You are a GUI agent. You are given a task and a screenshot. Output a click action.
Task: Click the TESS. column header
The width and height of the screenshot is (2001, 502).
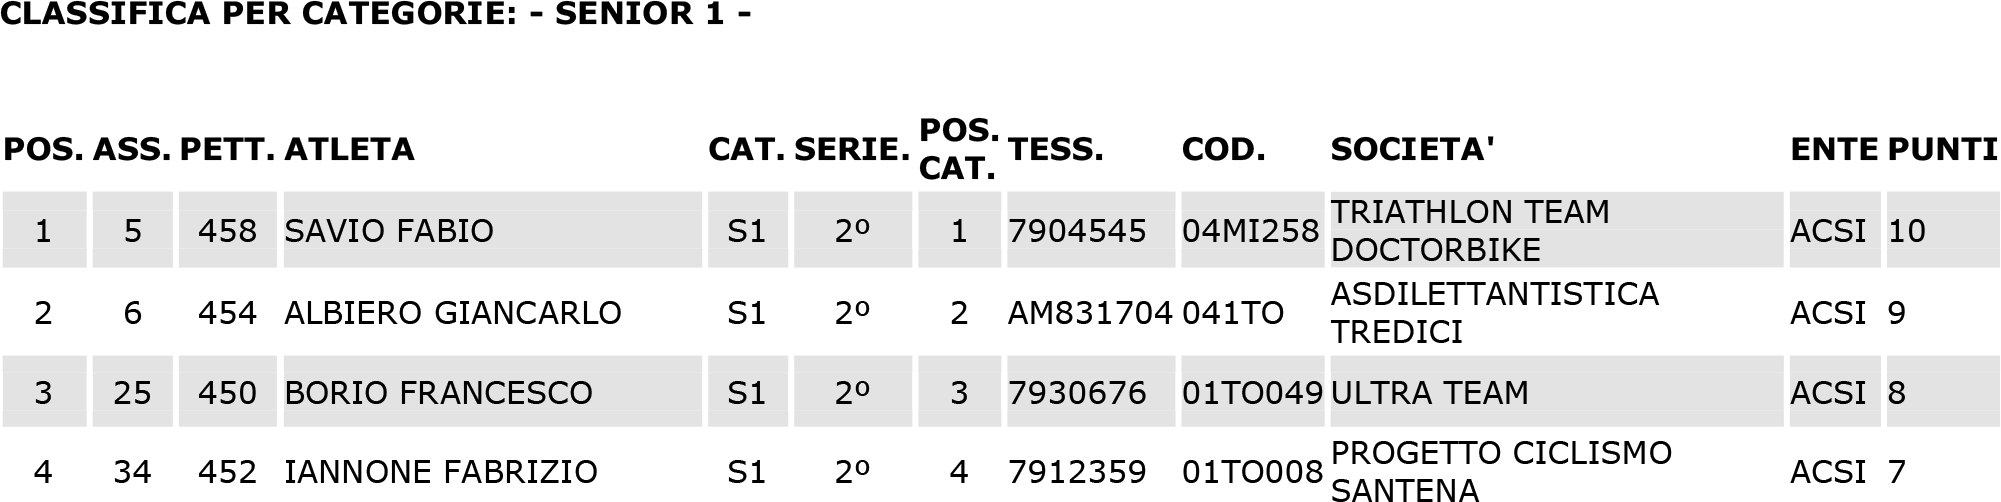(x=1055, y=149)
